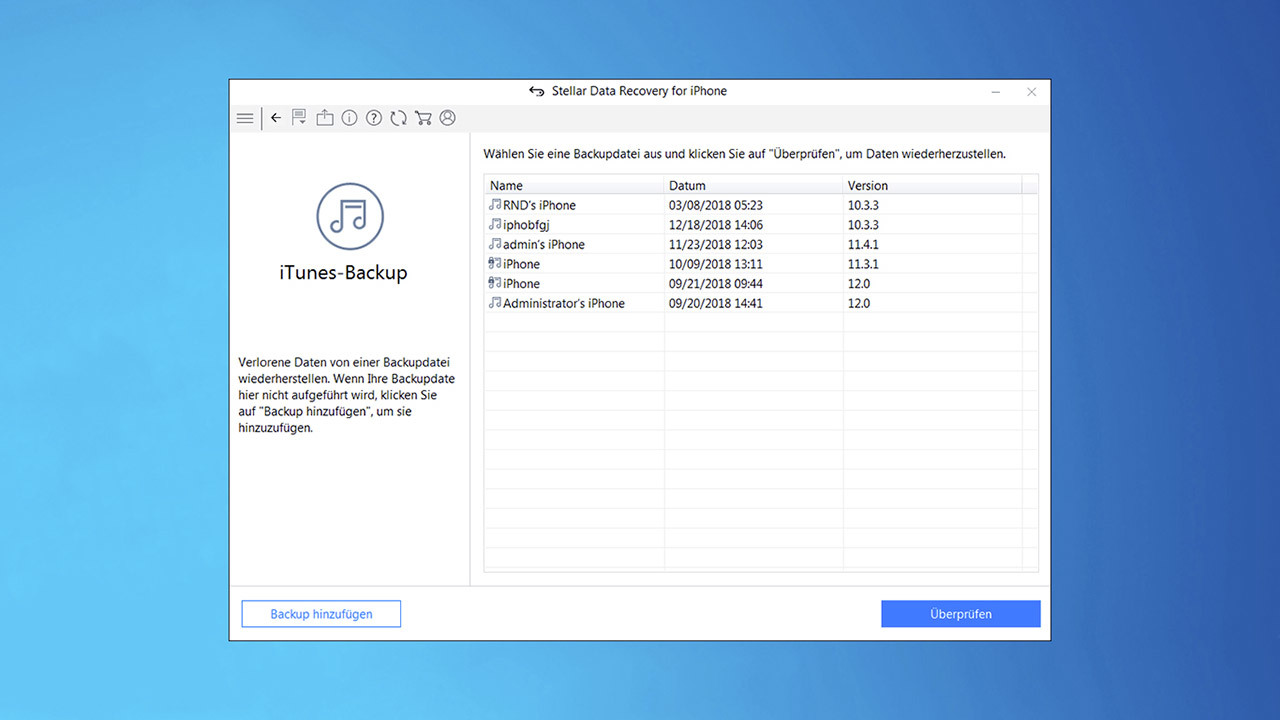Click the backup icon beside admin's iPhone
This screenshot has height=720, width=1280.
494,244
